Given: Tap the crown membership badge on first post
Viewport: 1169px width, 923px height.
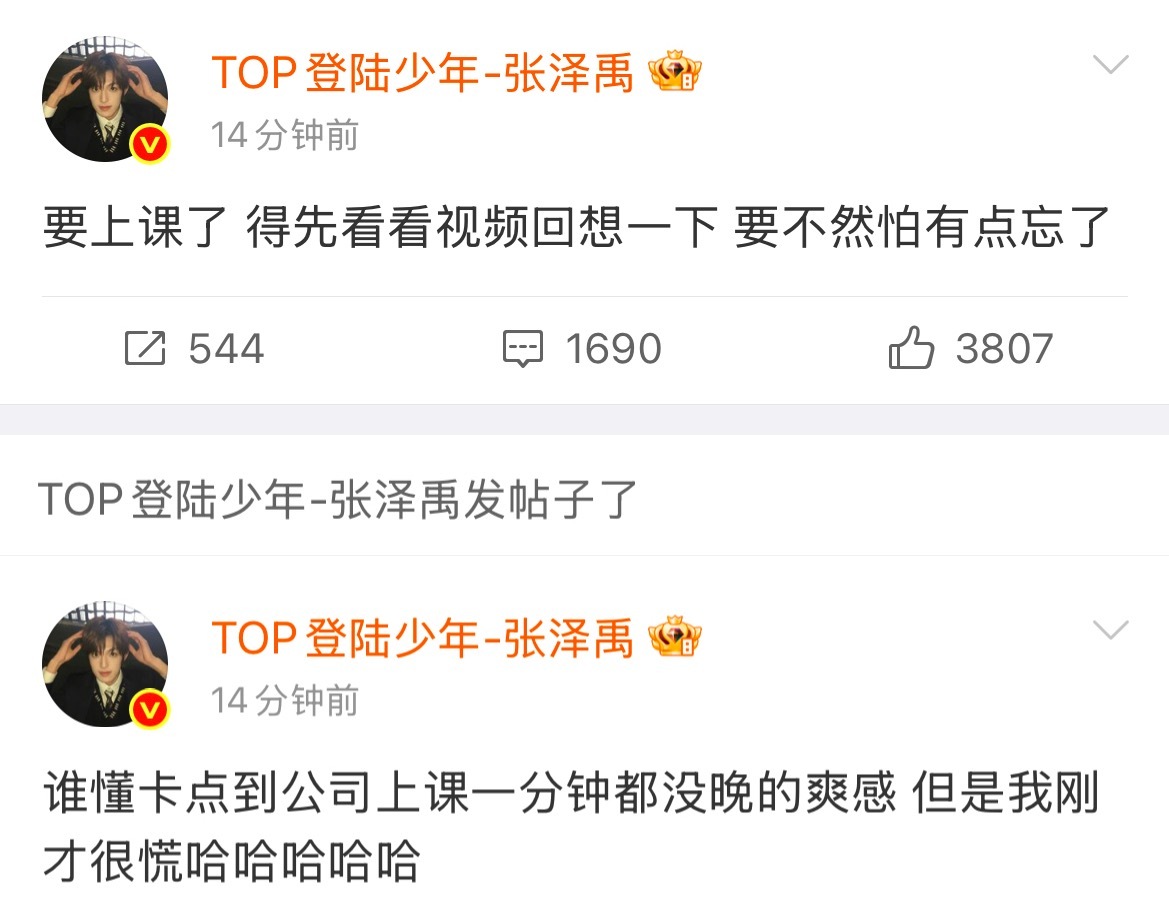Looking at the screenshot, I should 675,72.
